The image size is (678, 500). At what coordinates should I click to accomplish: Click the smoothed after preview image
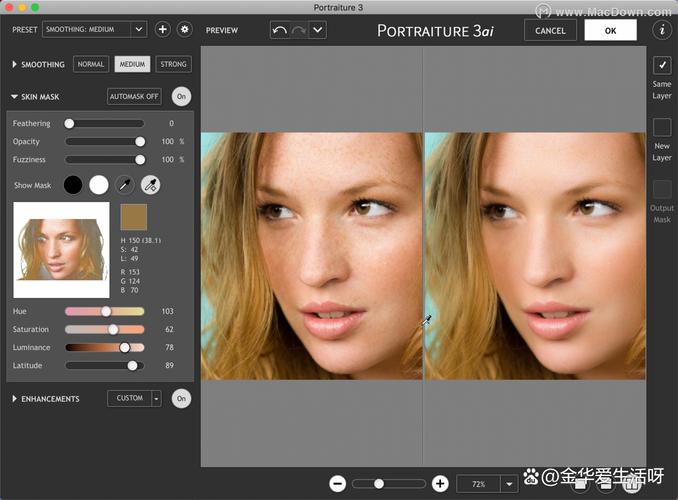pos(535,256)
